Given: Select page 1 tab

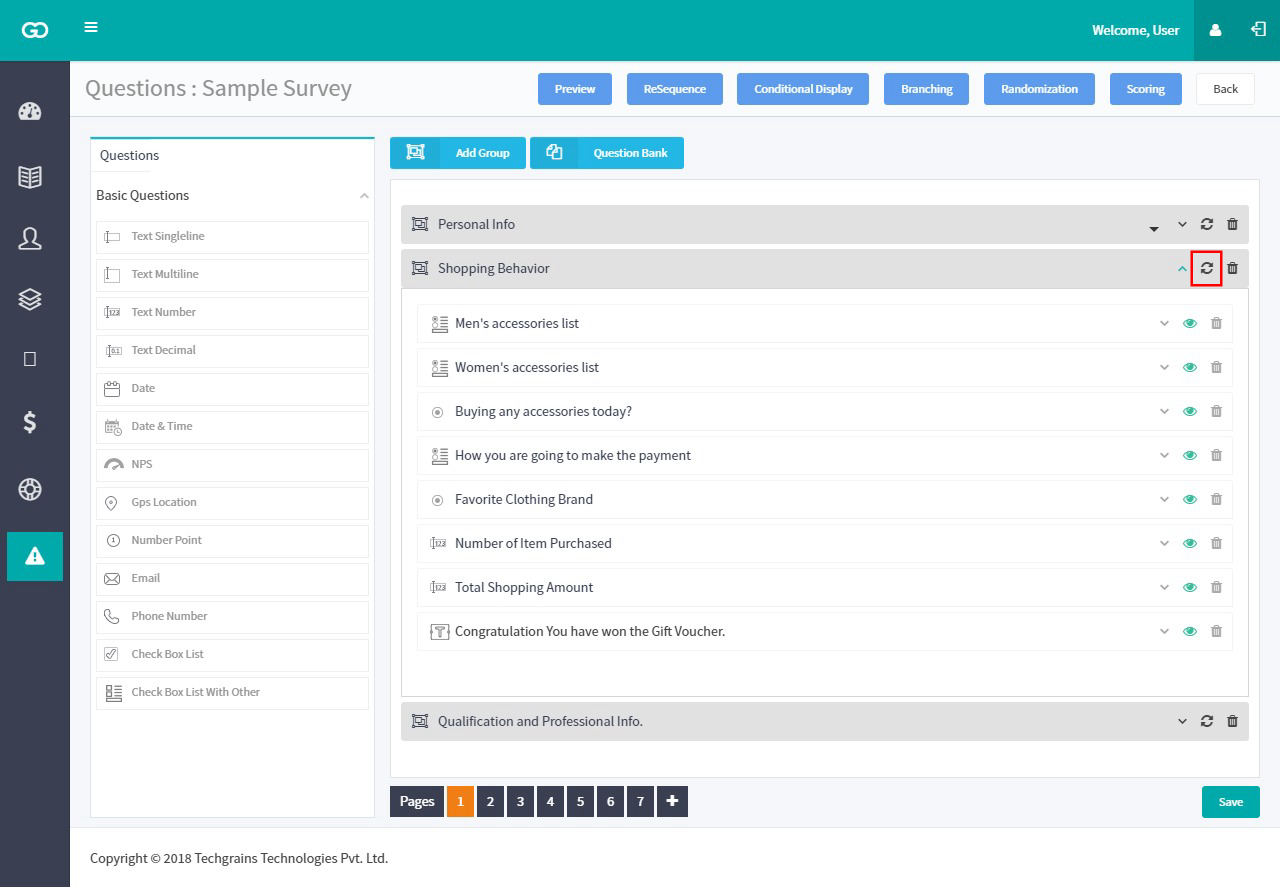Looking at the screenshot, I should coord(460,801).
